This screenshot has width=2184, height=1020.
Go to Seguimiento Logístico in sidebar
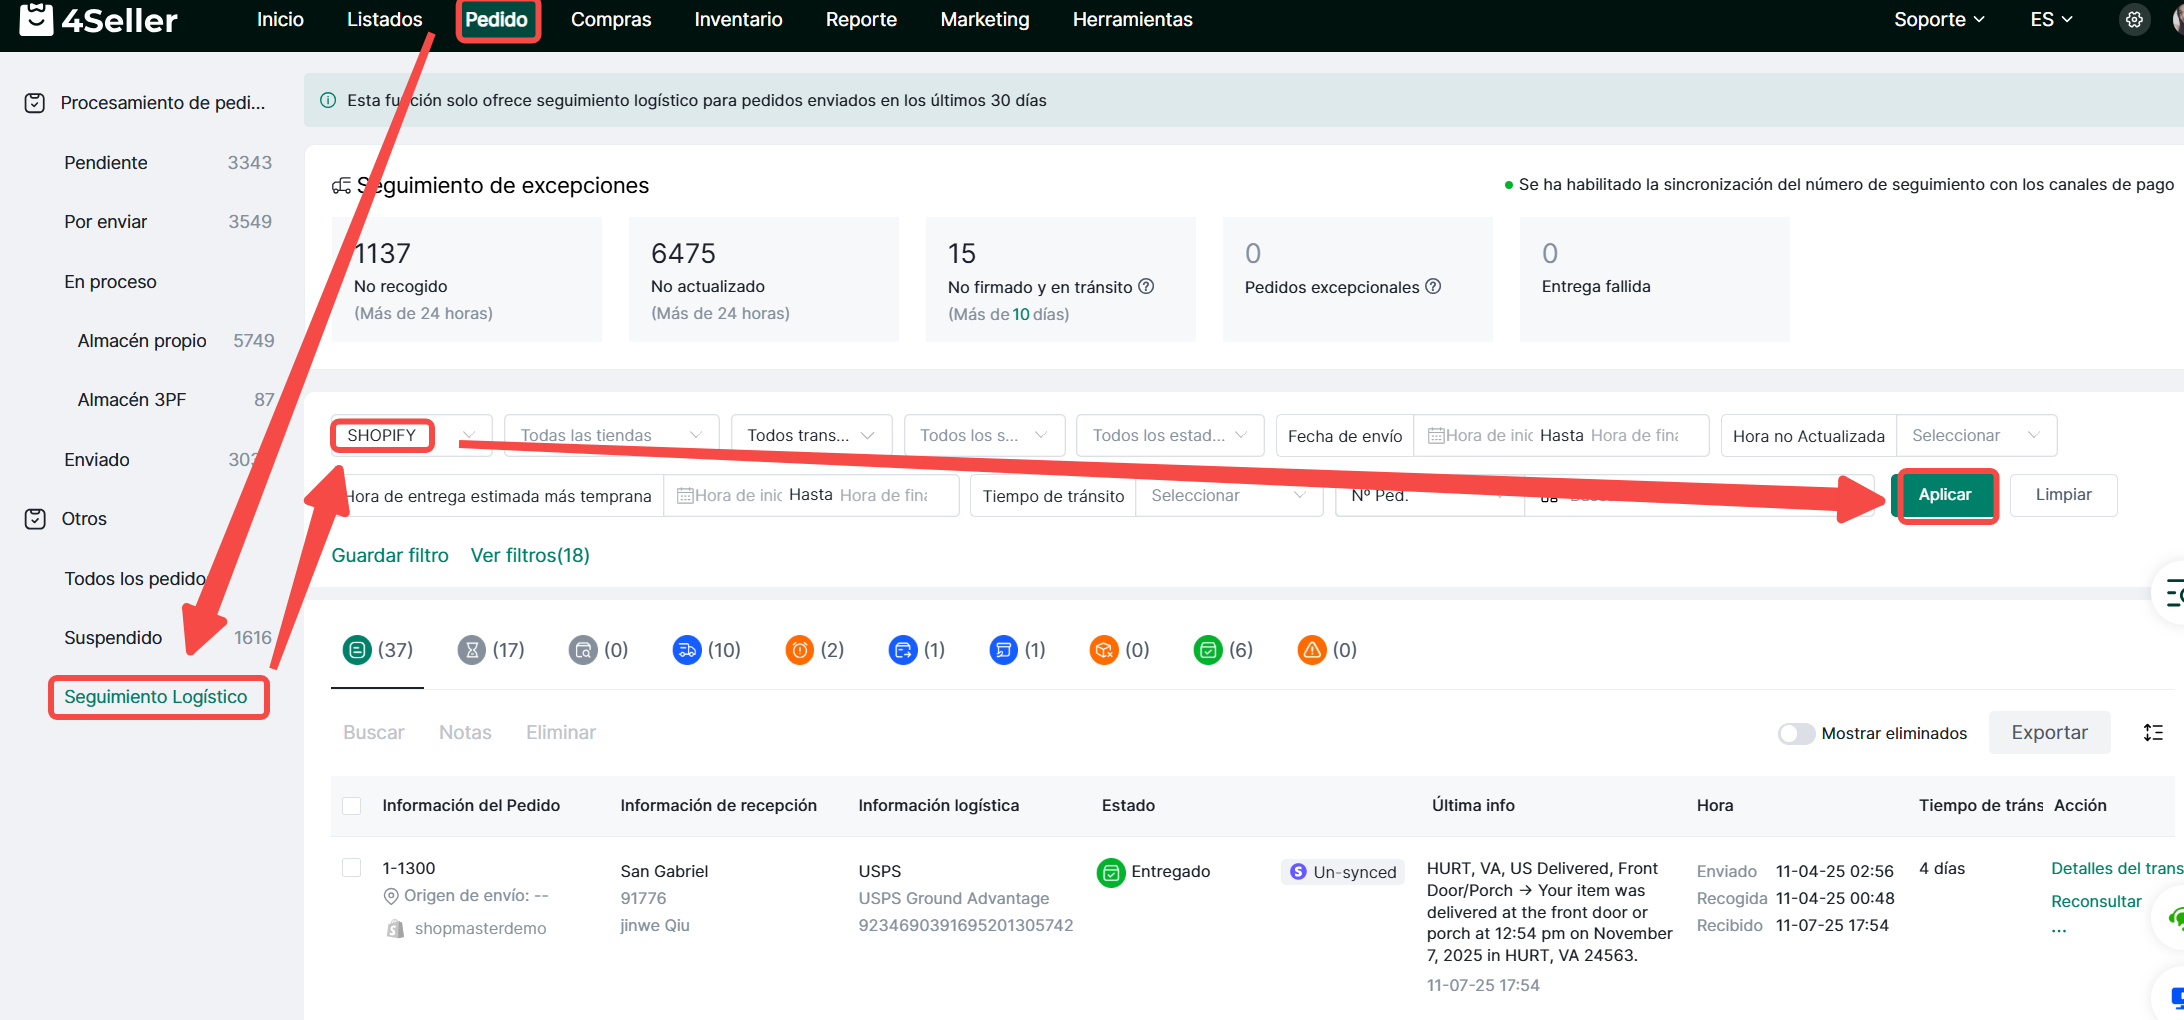point(156,697)
